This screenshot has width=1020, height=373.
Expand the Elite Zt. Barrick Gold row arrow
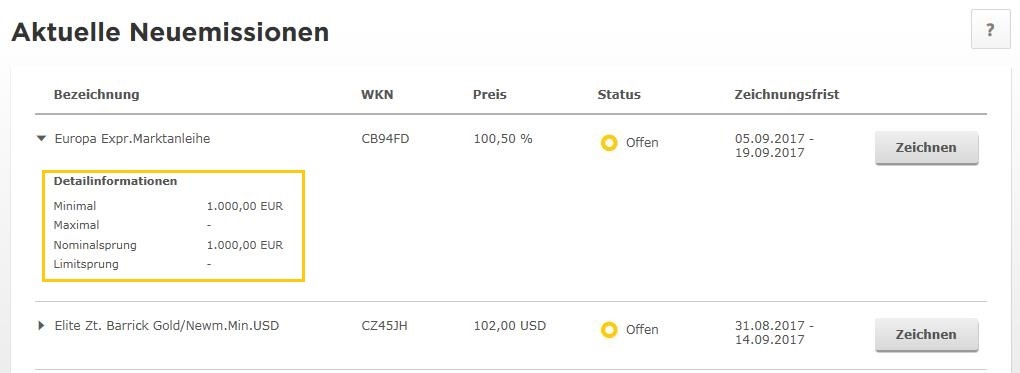click(42, 325)
